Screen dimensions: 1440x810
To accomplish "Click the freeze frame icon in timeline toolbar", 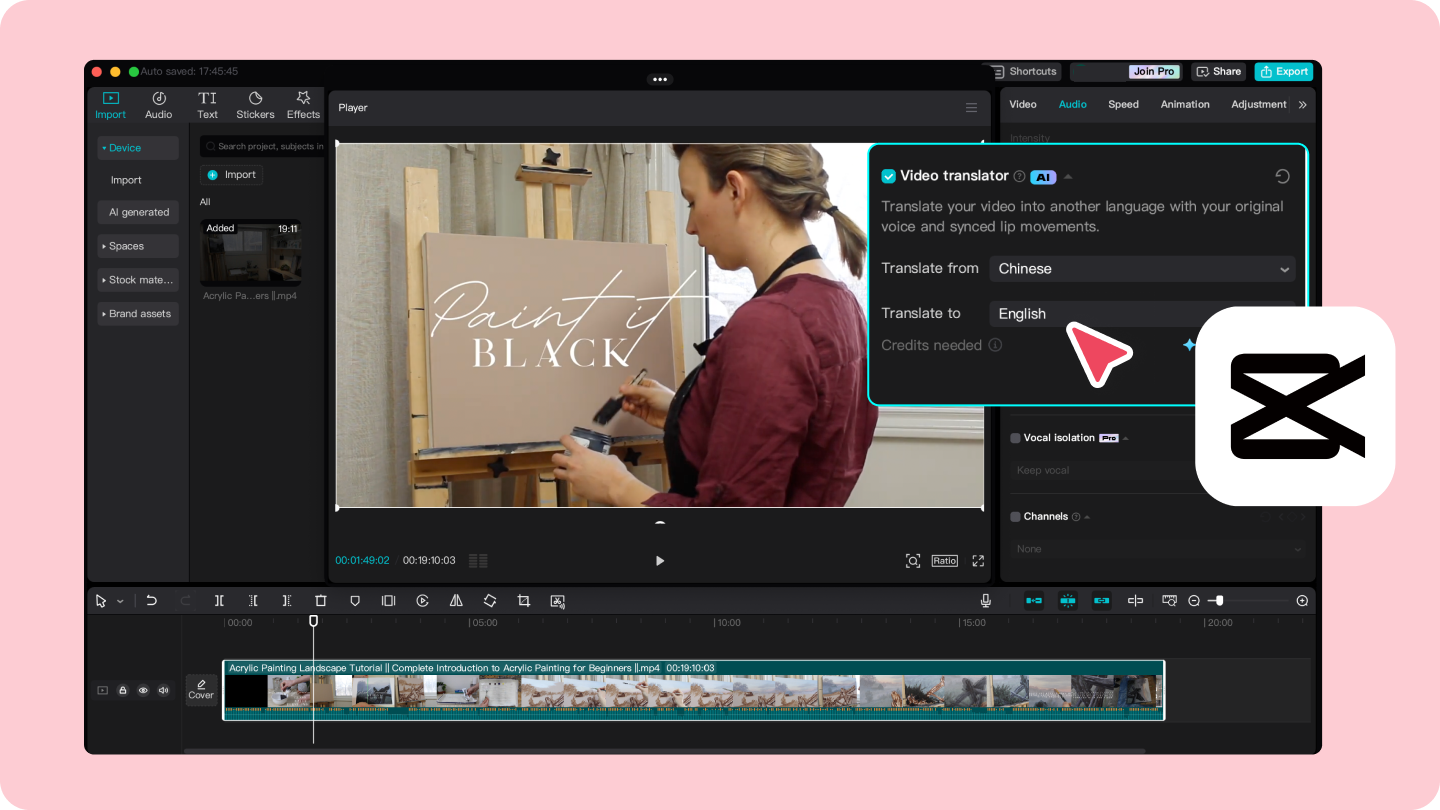I will pyautogui.click(x=388, y=601).
